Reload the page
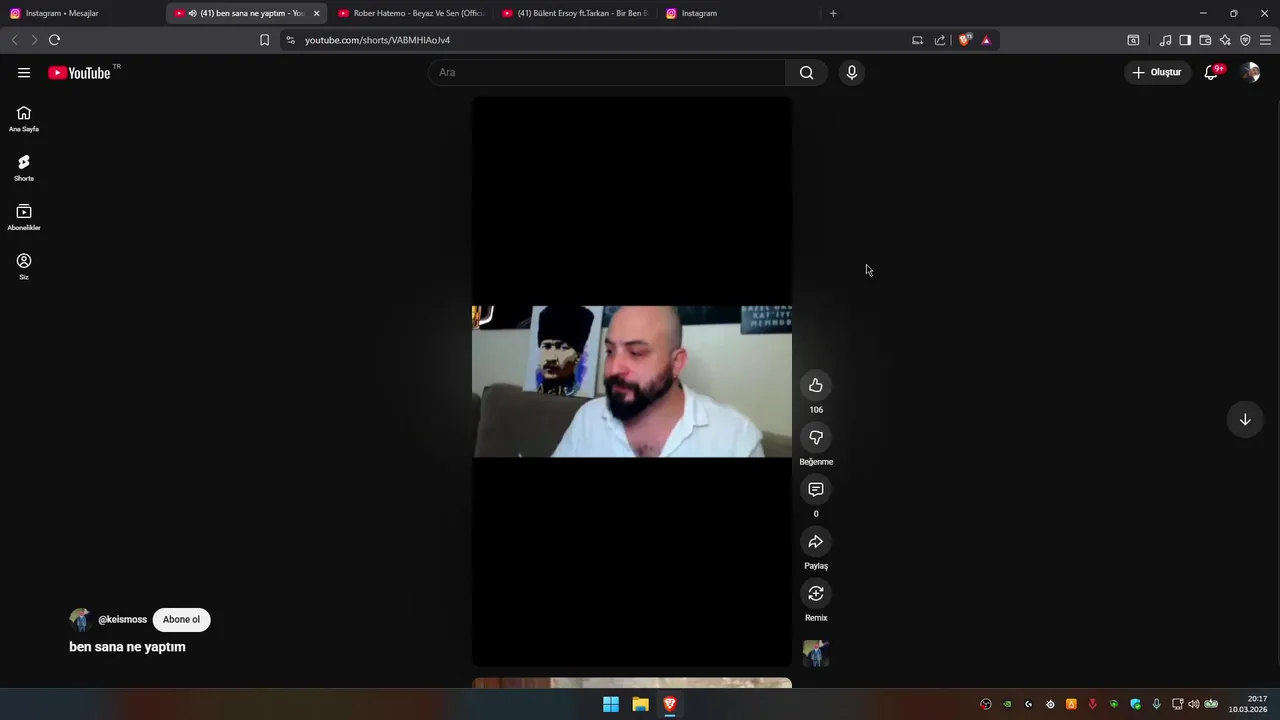The image size is (1280, 720). tap(54, 40)
